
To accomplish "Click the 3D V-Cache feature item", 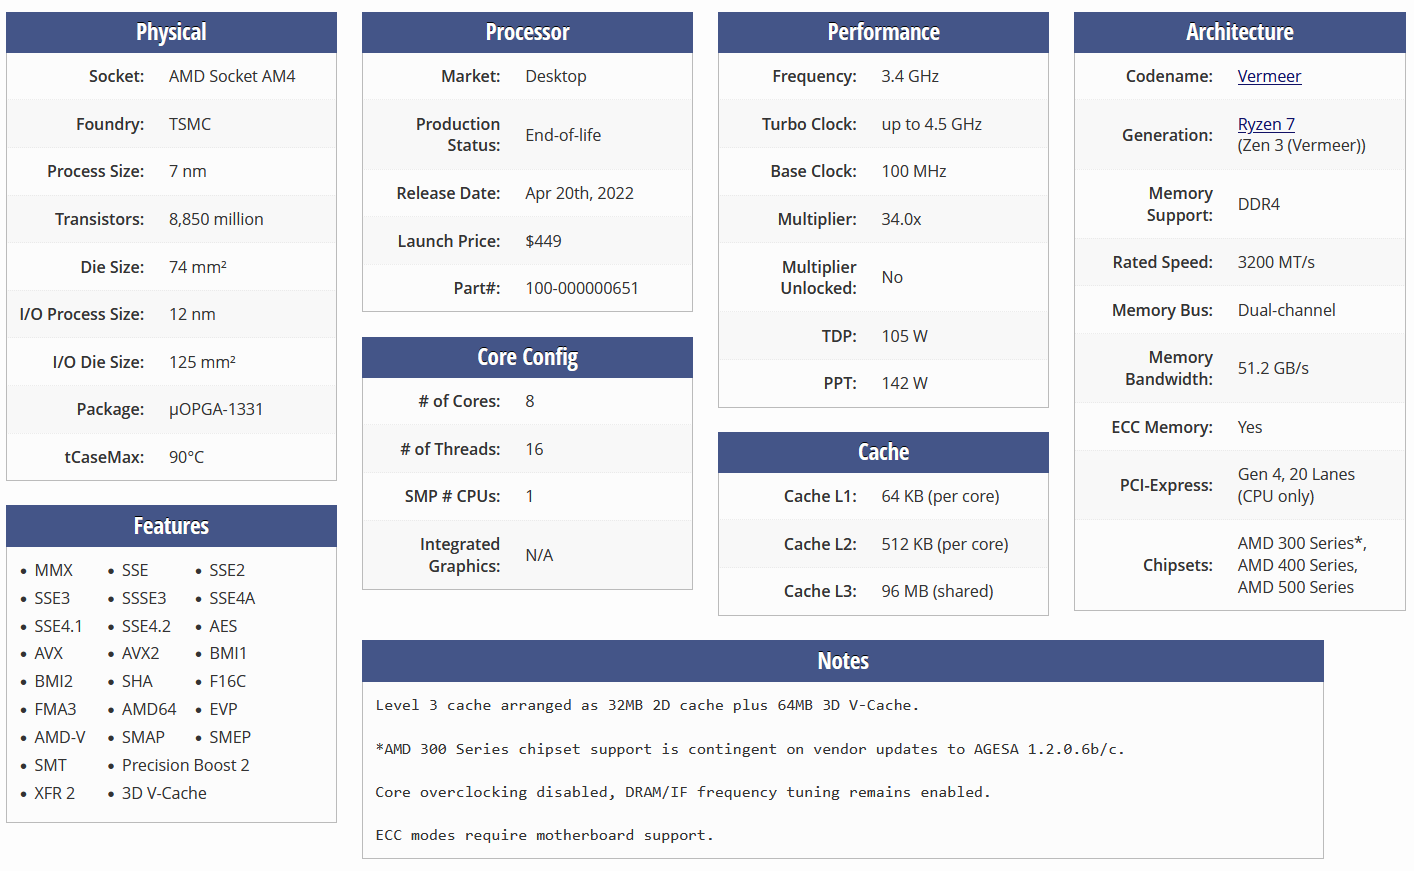I will [164, 793].
